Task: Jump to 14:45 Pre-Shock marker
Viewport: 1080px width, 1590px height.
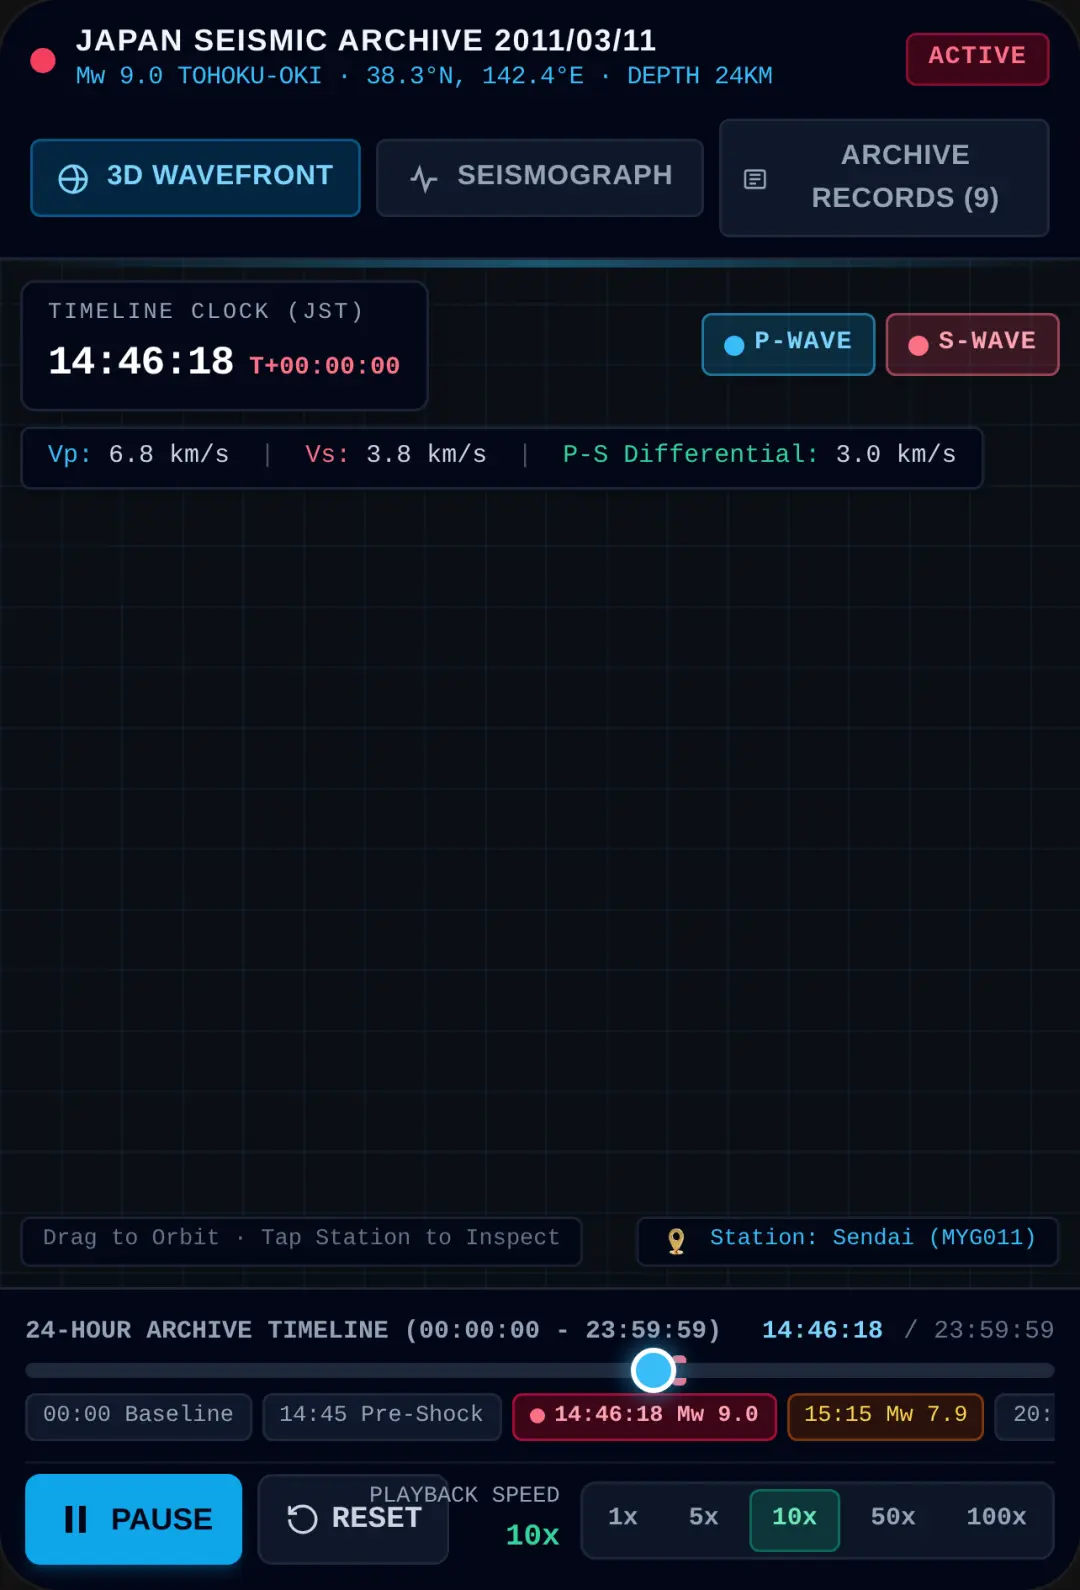Action: pos(381,1416)
